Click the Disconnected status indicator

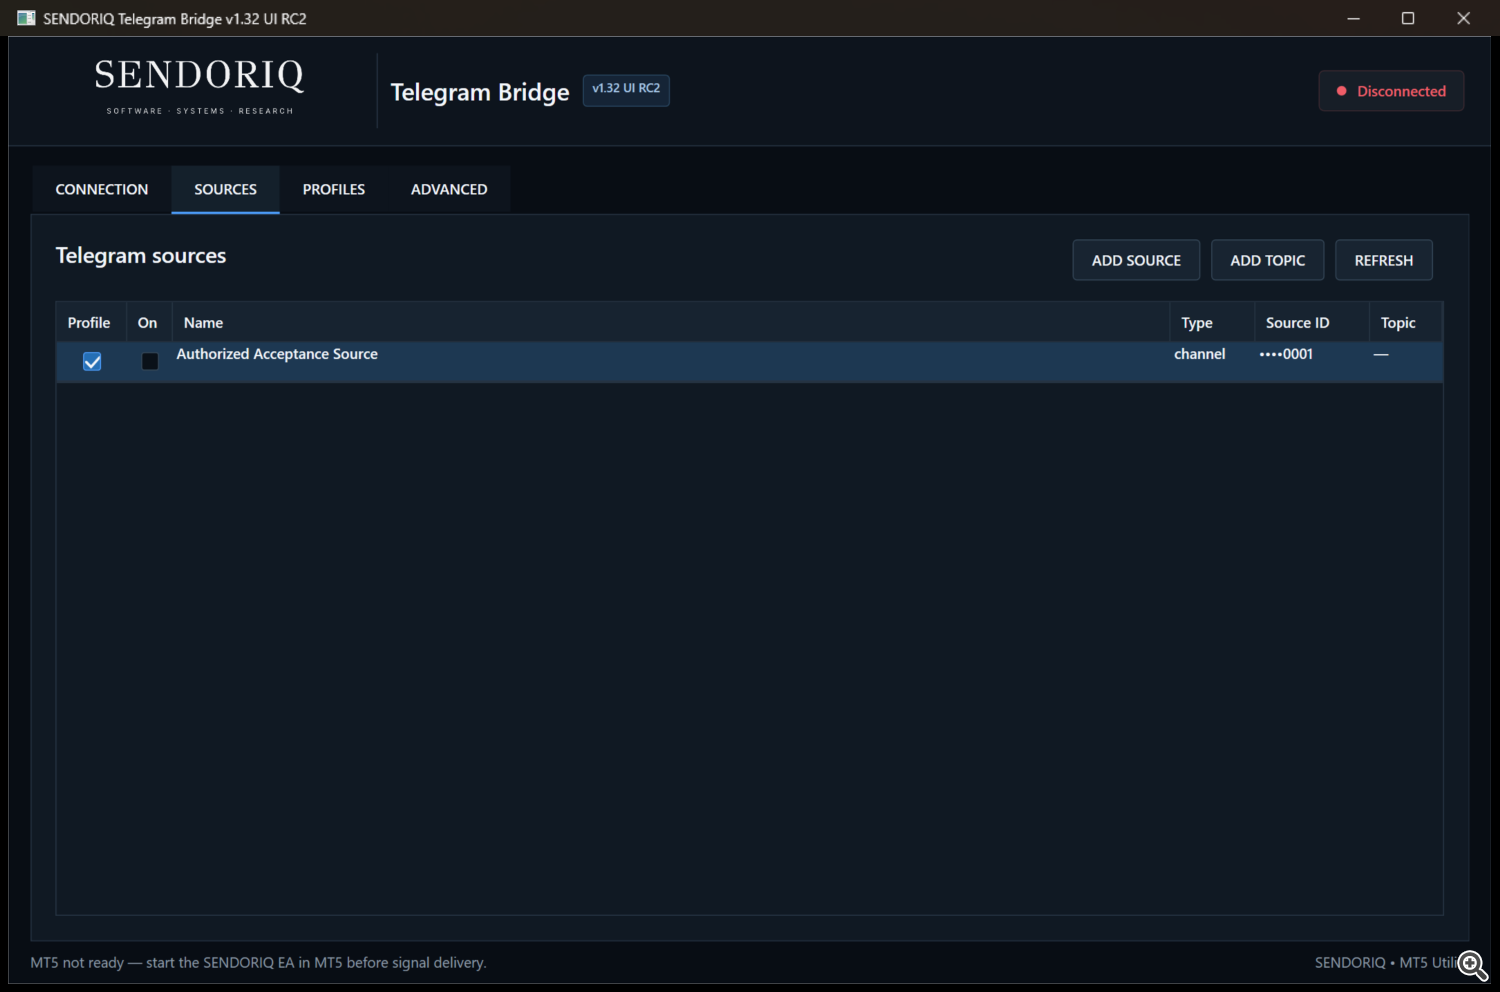(1391, 91)
